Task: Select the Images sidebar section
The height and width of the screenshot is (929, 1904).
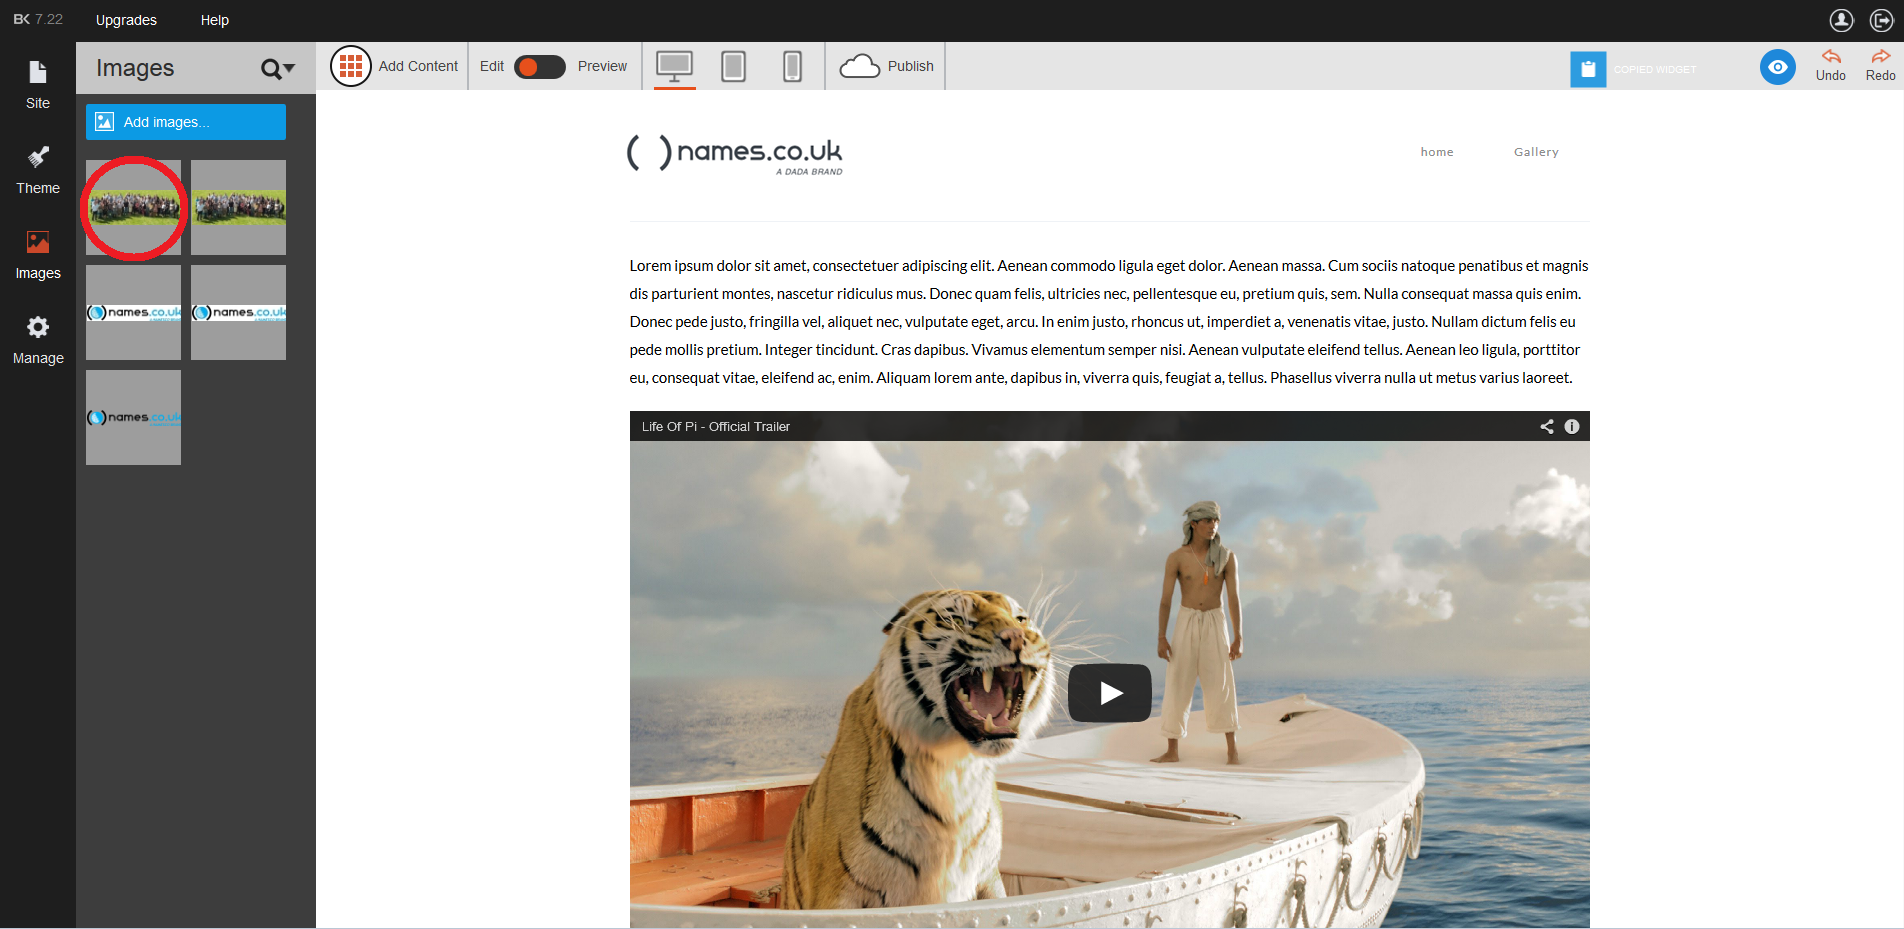Action: click(x=38, y=255)
